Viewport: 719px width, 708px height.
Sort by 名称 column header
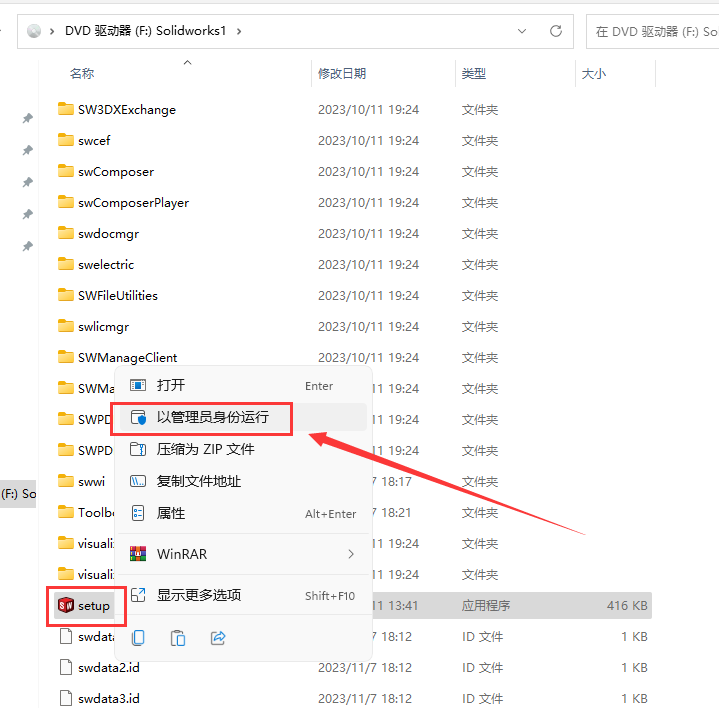[82, 73]
